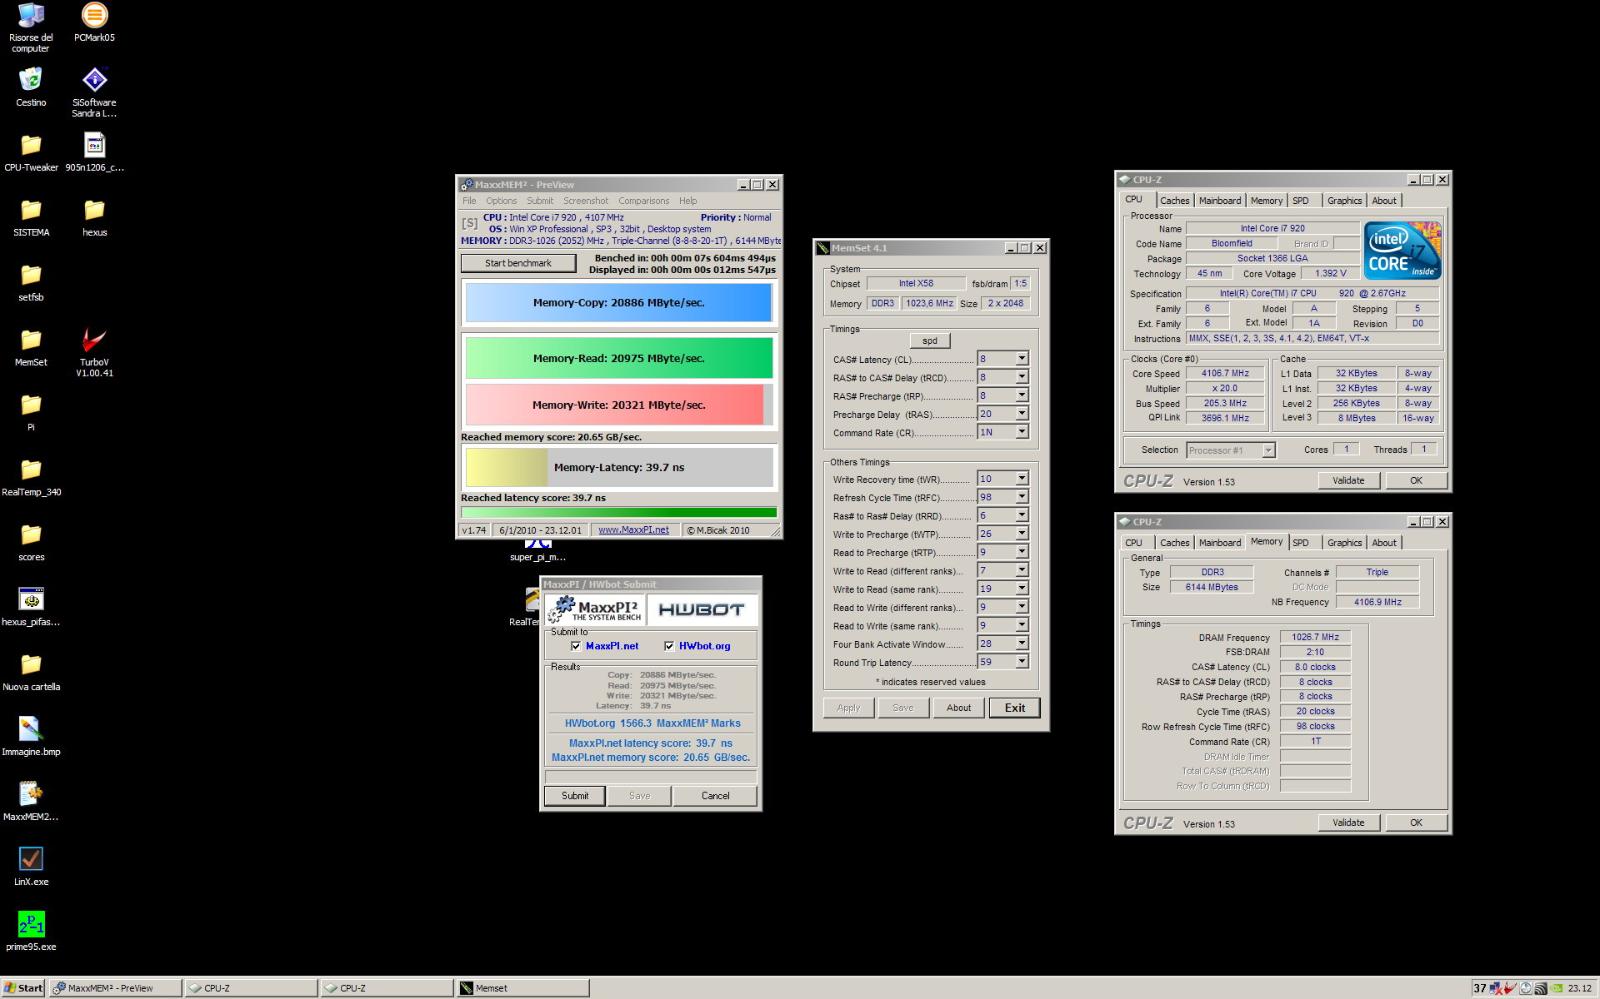Open the Cestino recycle bin icon
Image resolution: width=1600 pixels, height=999 pixels.
coord(31,87)
